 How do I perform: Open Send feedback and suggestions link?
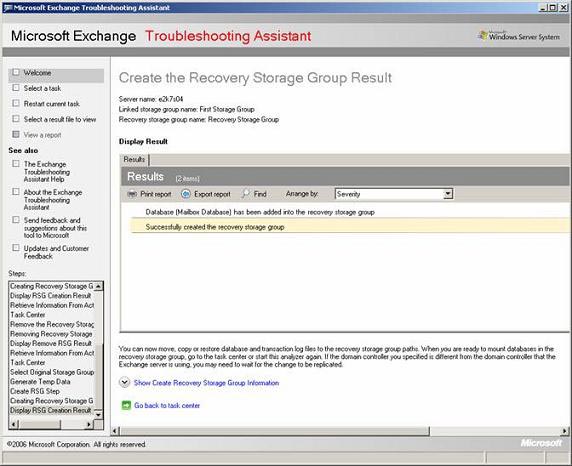(x=55, y=228)
